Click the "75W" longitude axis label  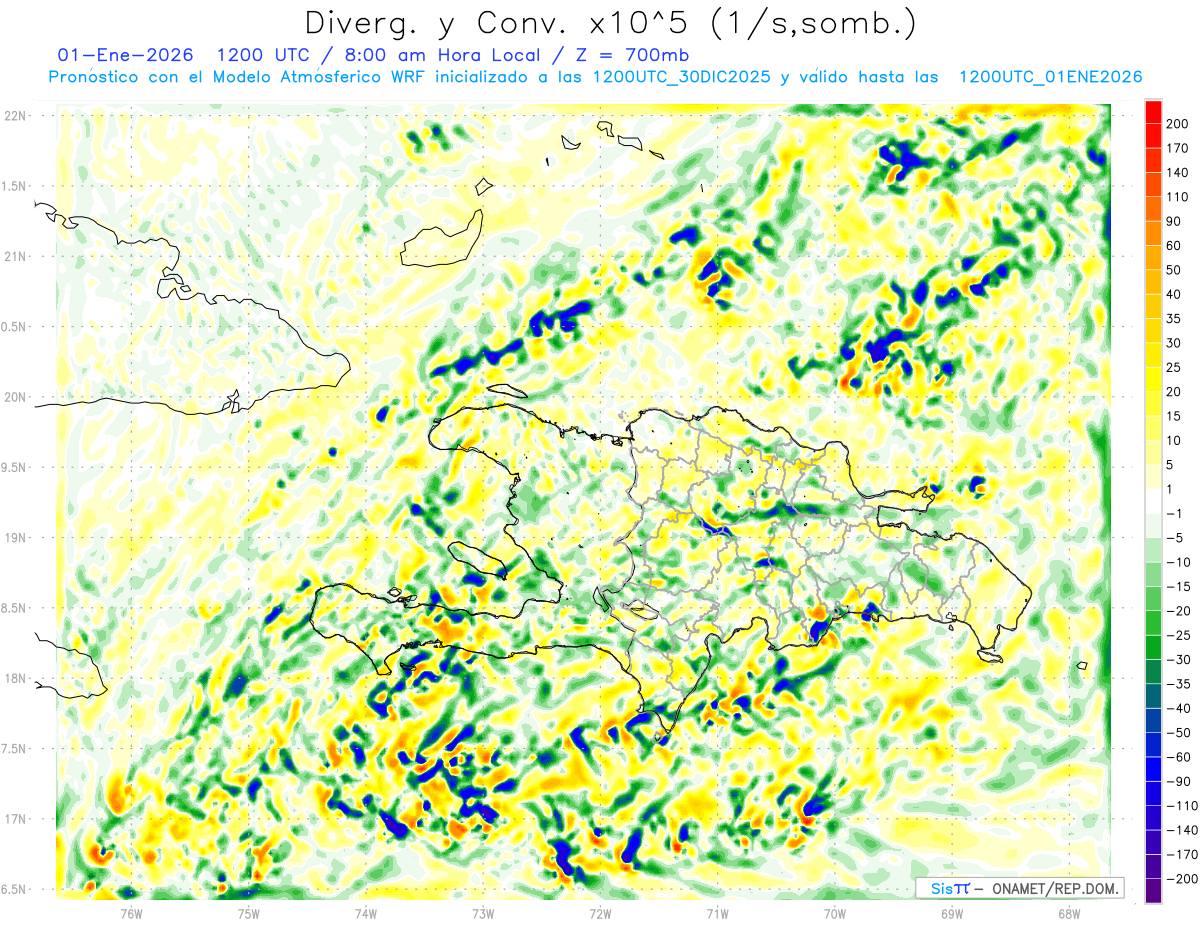coord(248,913)
